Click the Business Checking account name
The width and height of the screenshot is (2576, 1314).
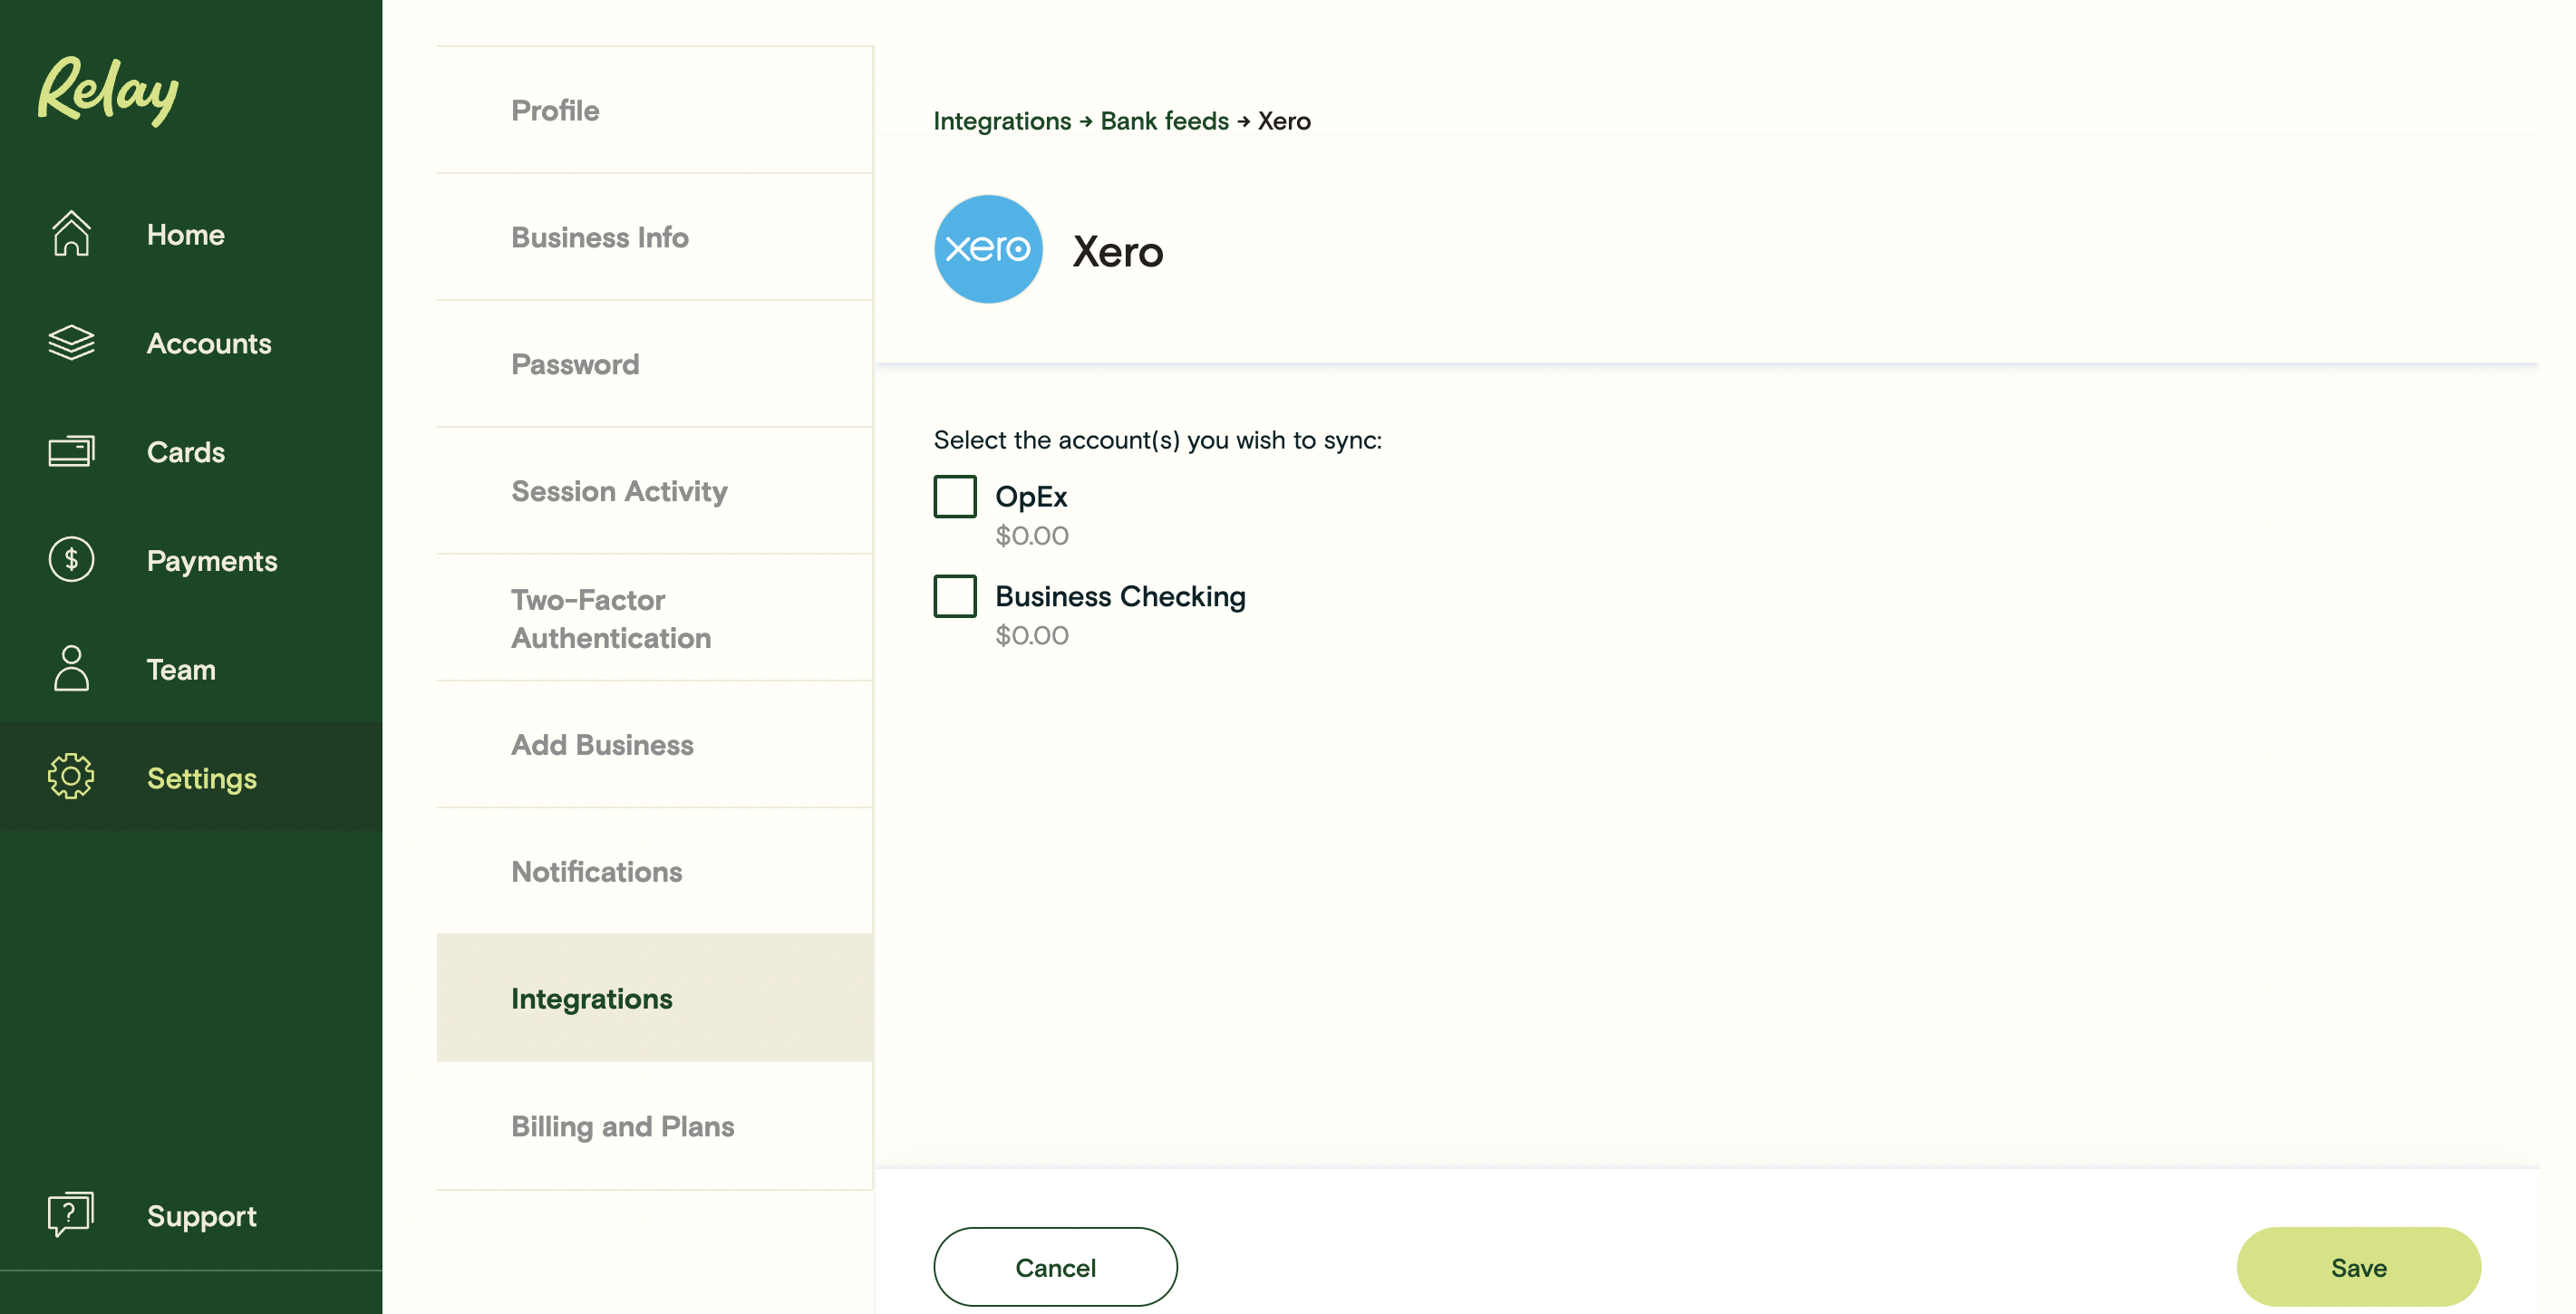coord(1120,597)
